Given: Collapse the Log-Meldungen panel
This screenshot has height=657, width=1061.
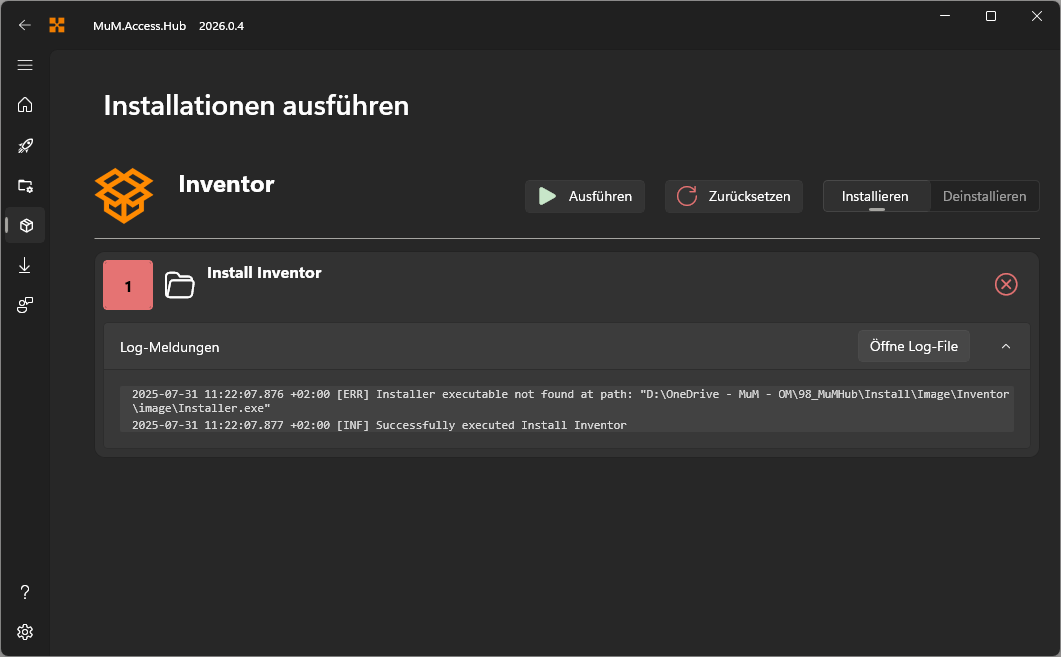Looking at the screenshot, I should coord(1006,345).
